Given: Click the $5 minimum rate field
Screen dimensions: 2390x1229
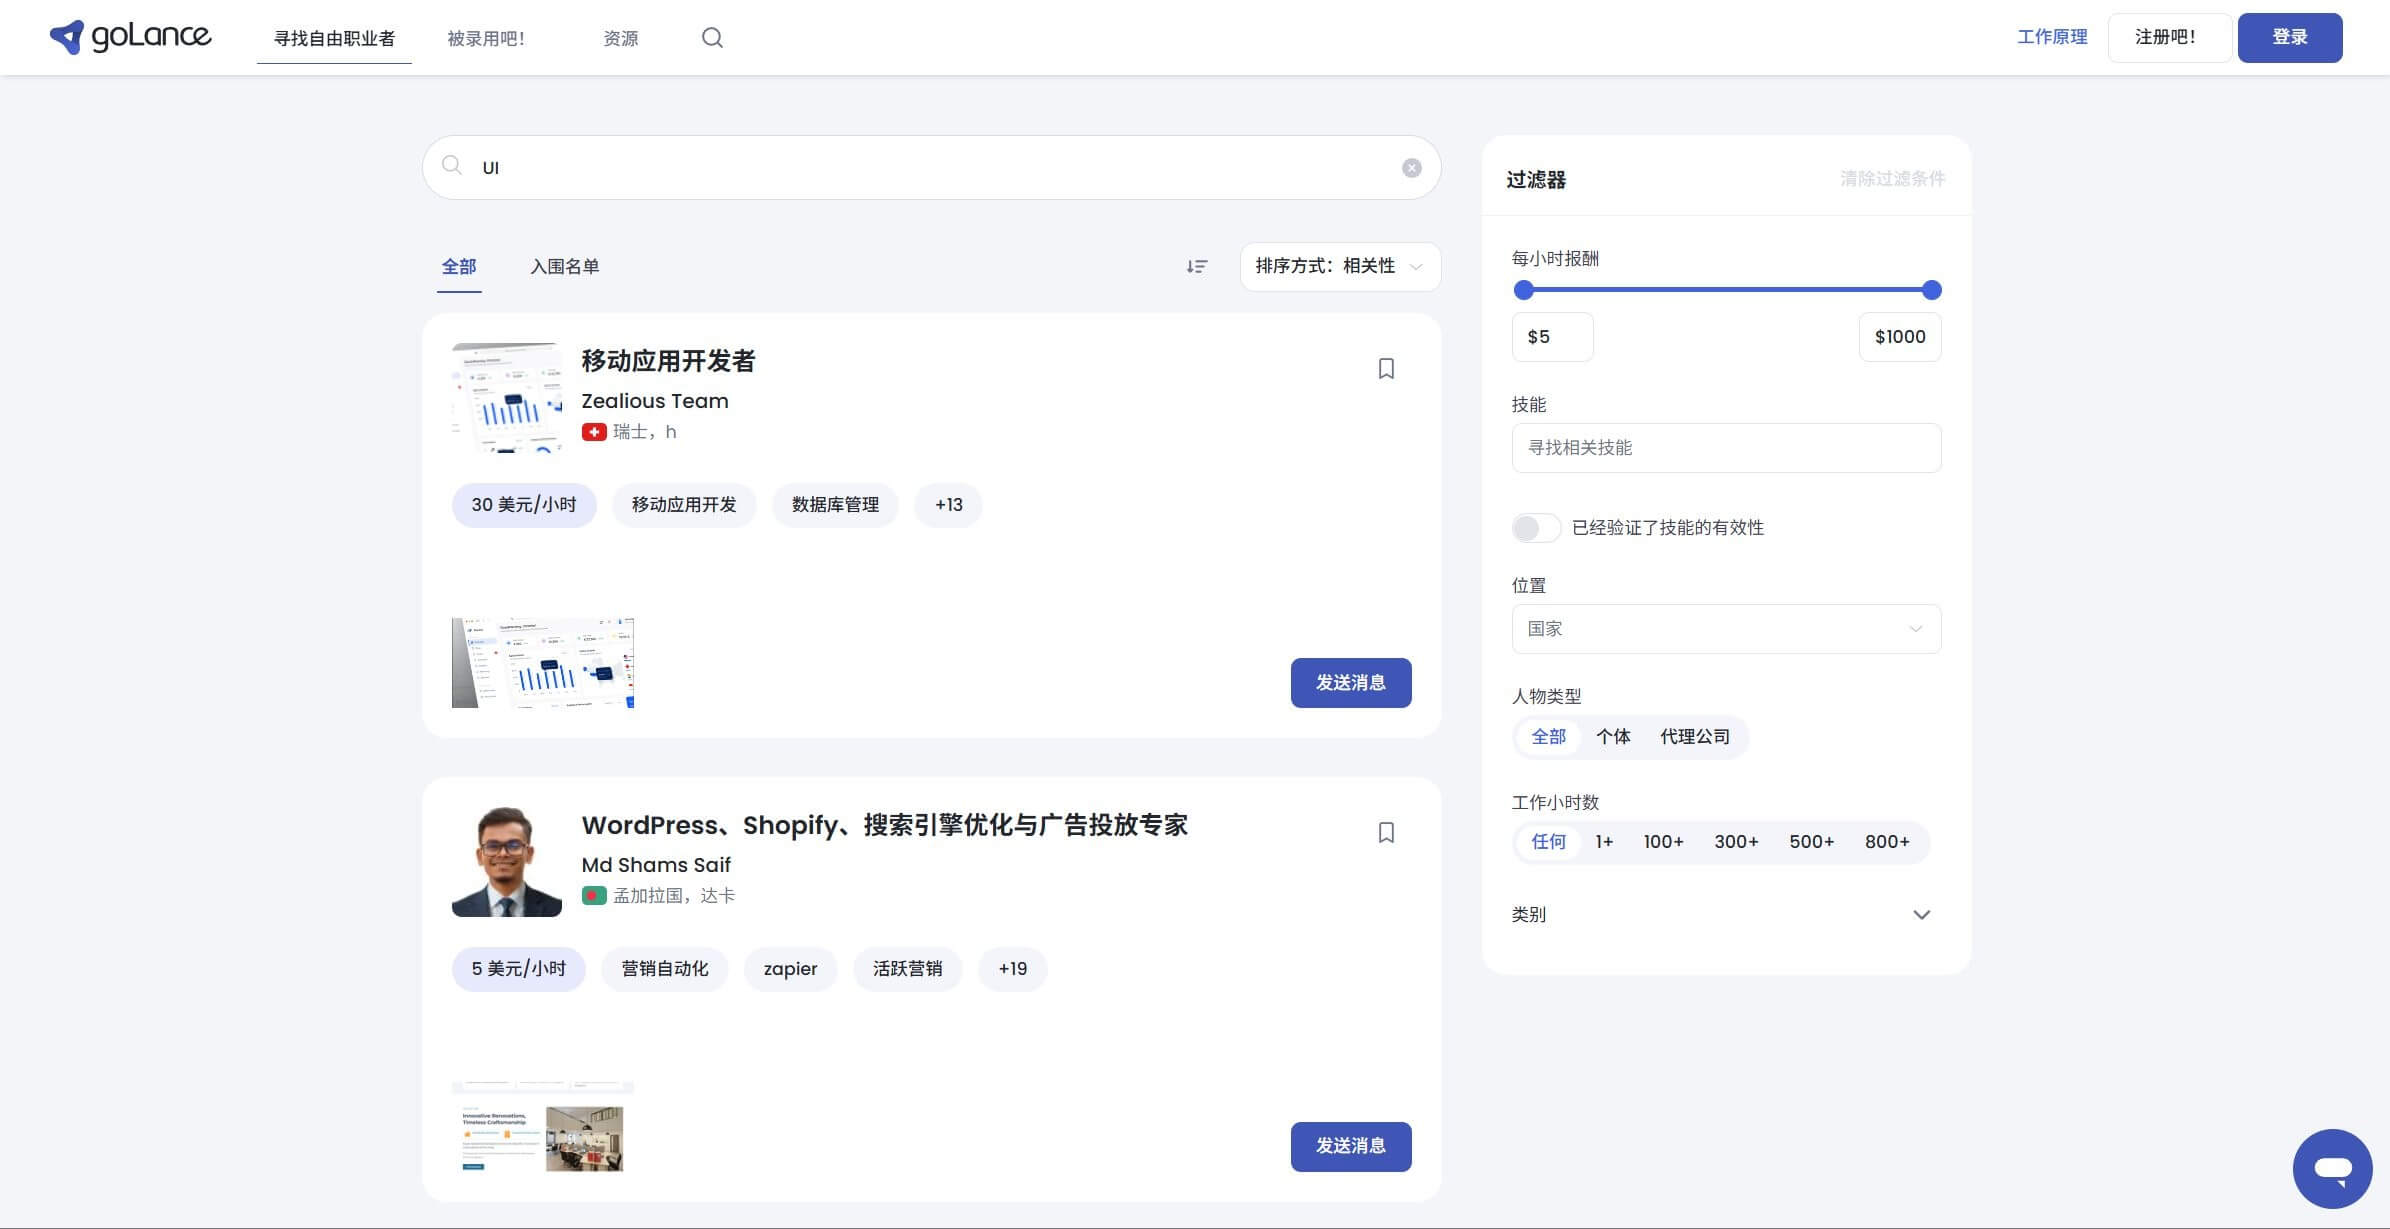Looking at the screenshot, I should 1553,337.
